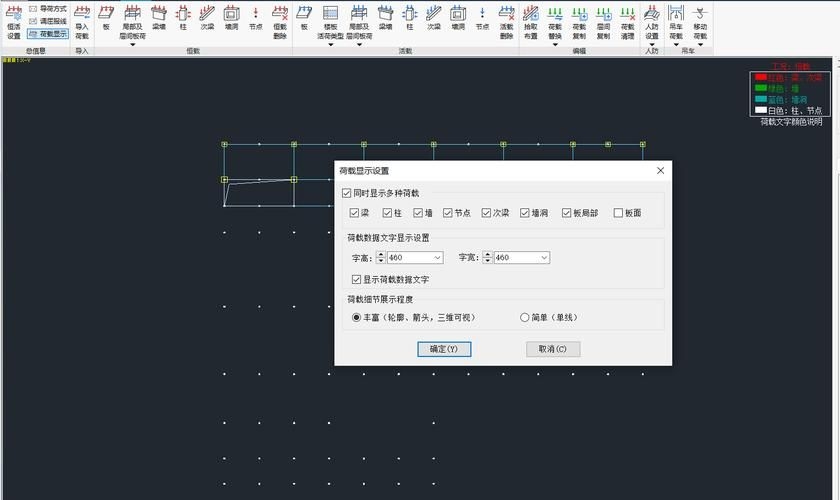The width and height of the screenshot is (840, 500).
Task: Click the 确定(Y) confirm button
Action: (444, 349)
